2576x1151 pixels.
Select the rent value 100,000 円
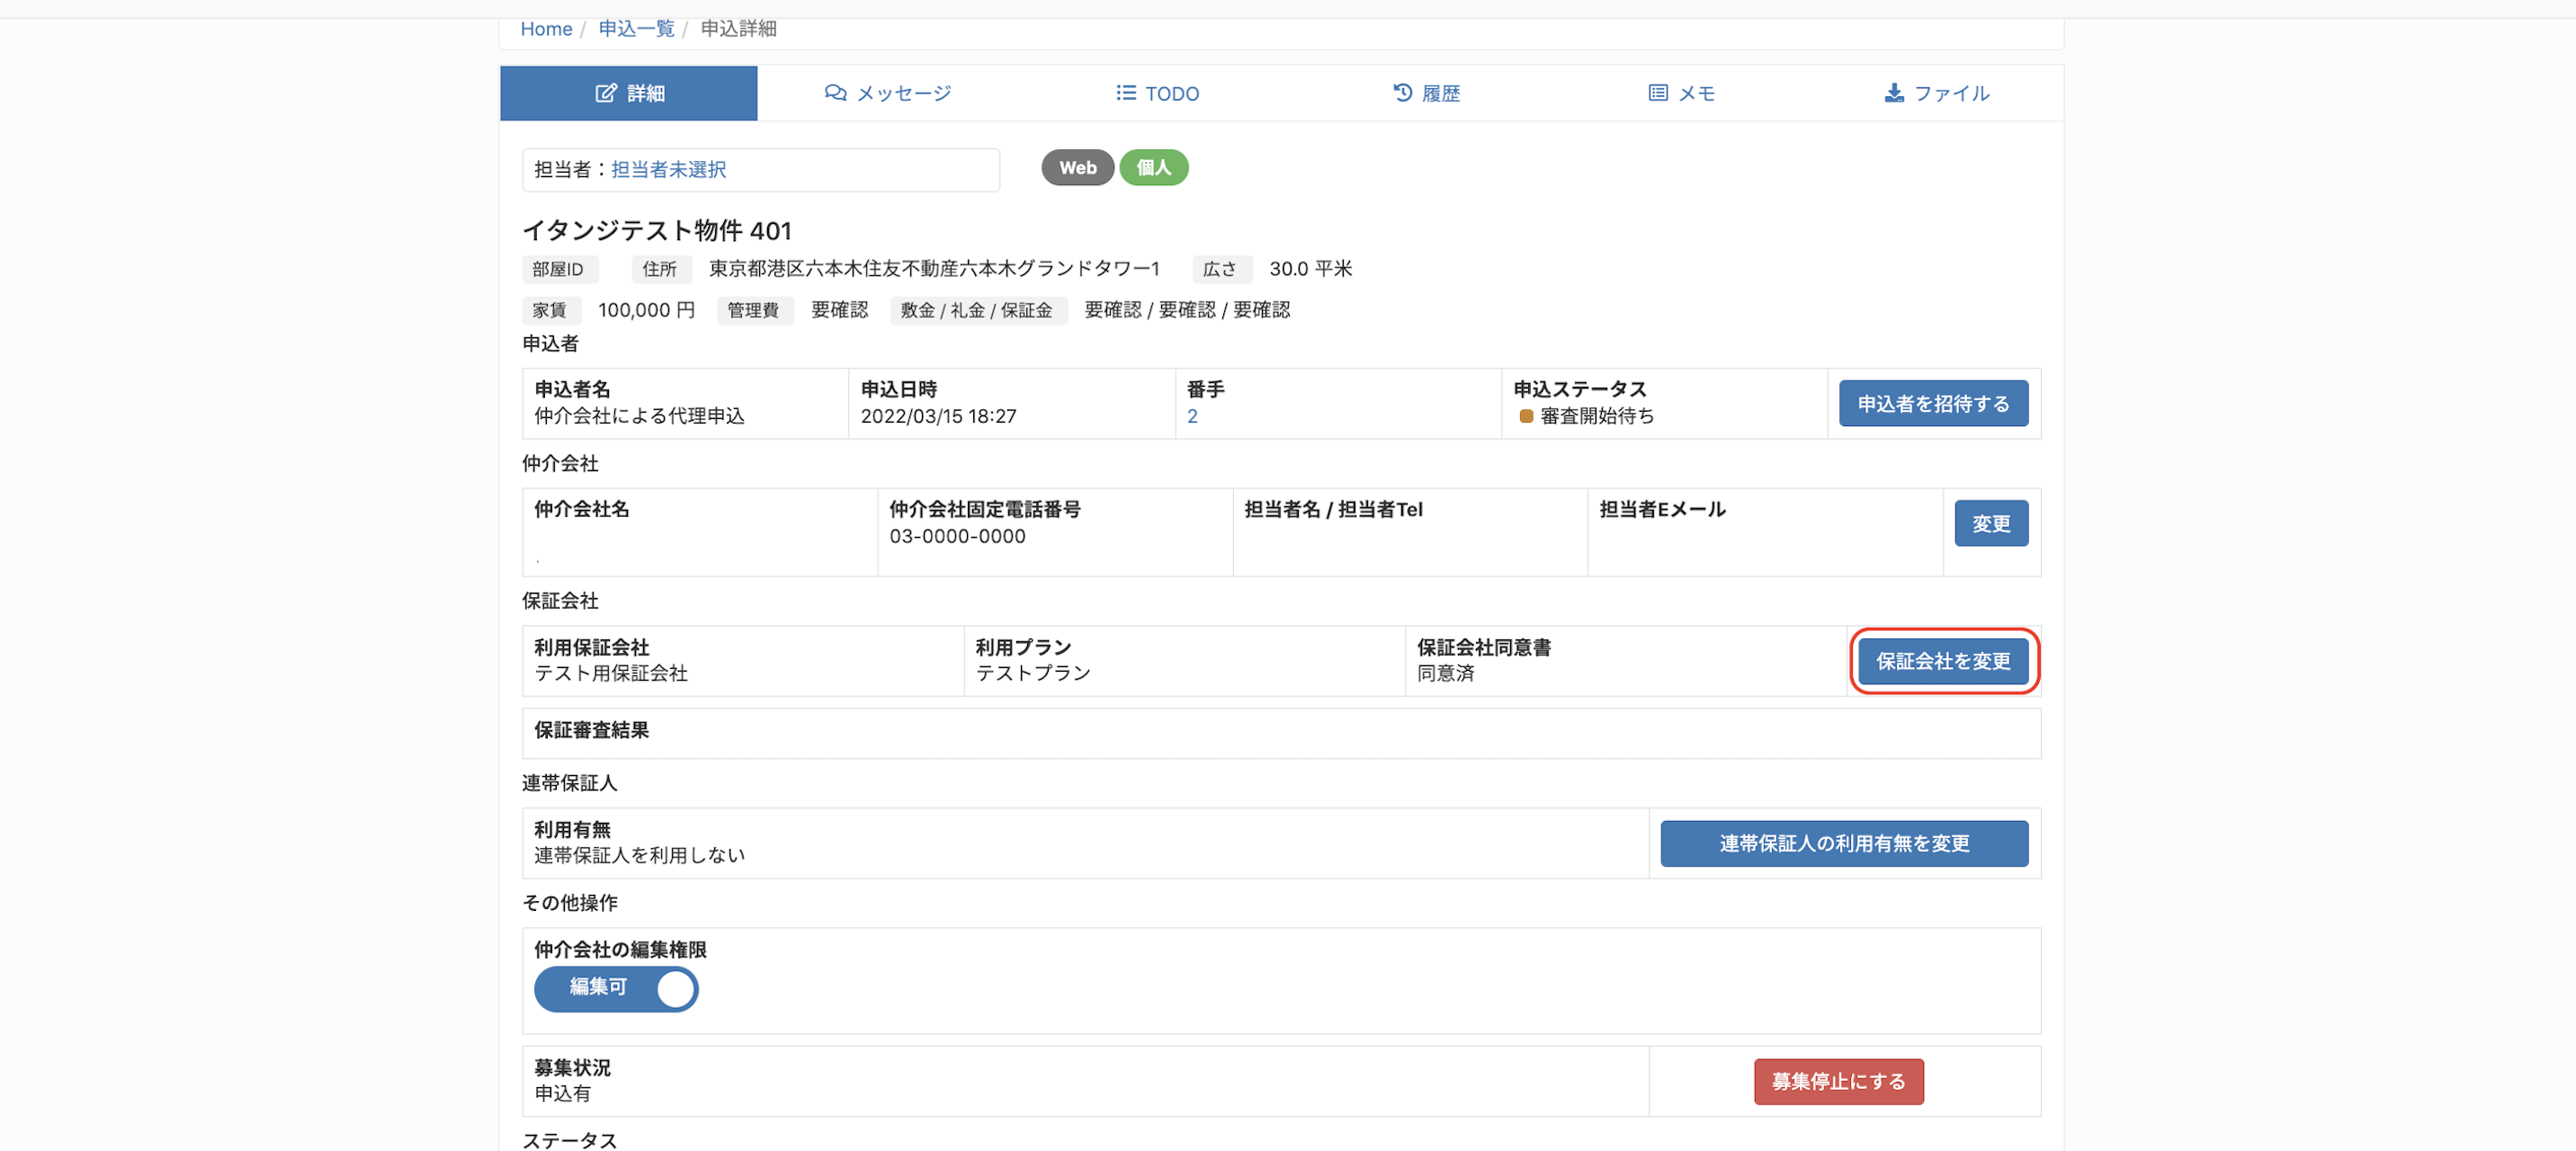[646, 311]
